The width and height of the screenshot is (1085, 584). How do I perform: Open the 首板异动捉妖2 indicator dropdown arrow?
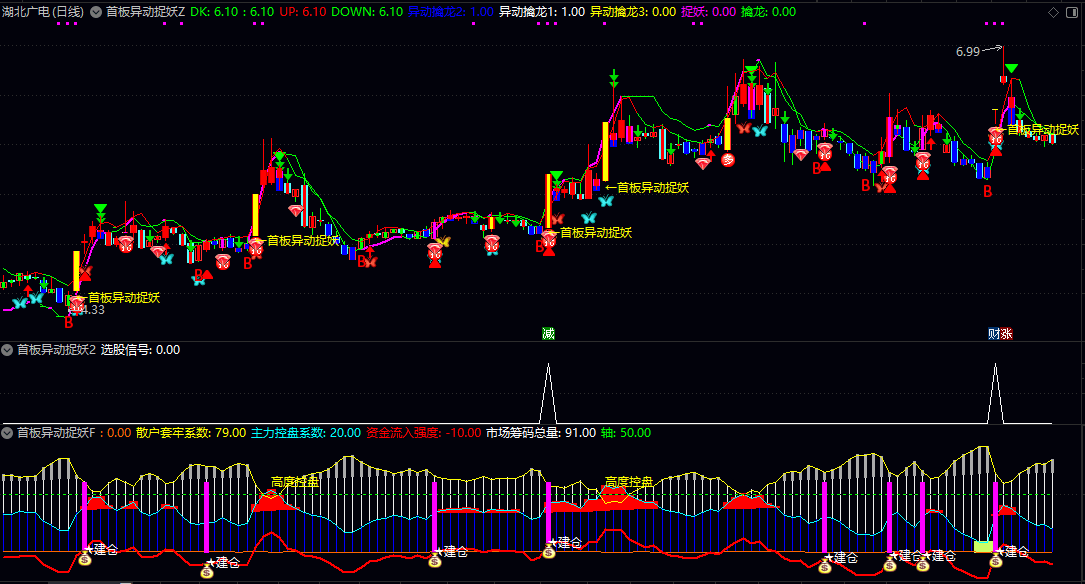[x=7, y=350]
